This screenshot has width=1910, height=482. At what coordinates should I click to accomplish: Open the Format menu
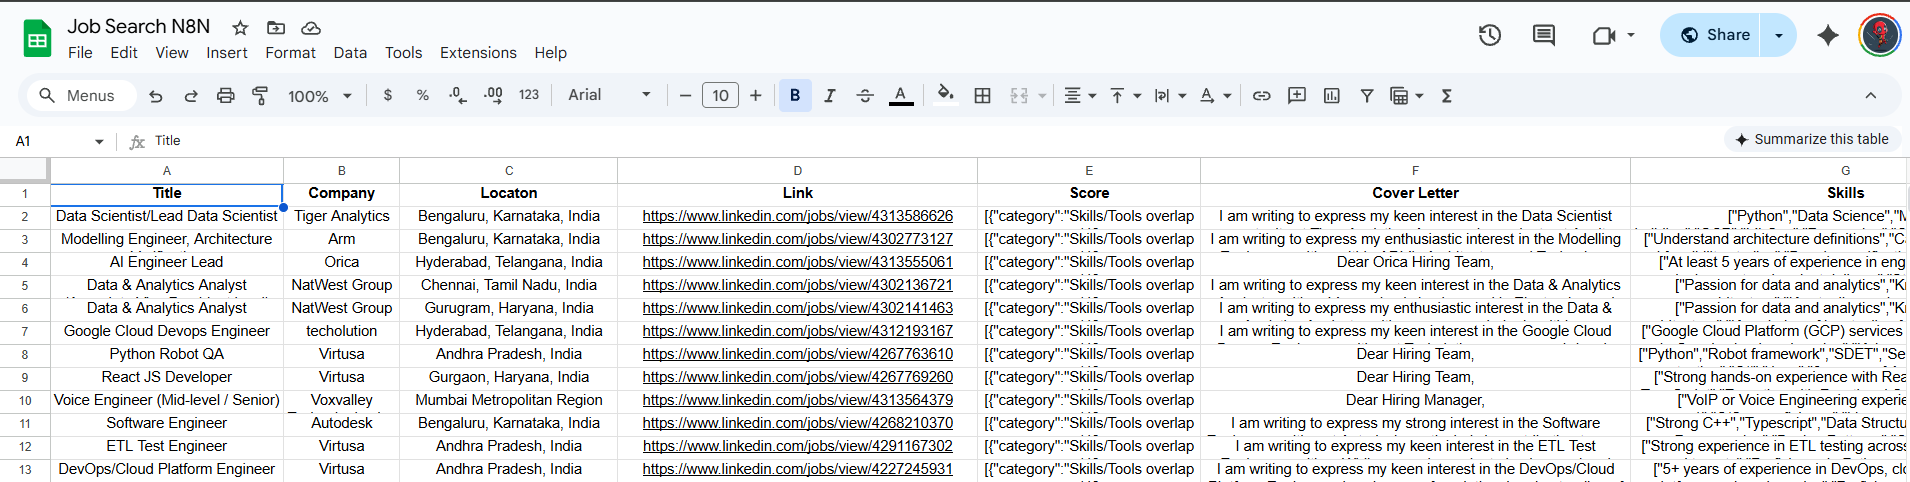(290, 53)
